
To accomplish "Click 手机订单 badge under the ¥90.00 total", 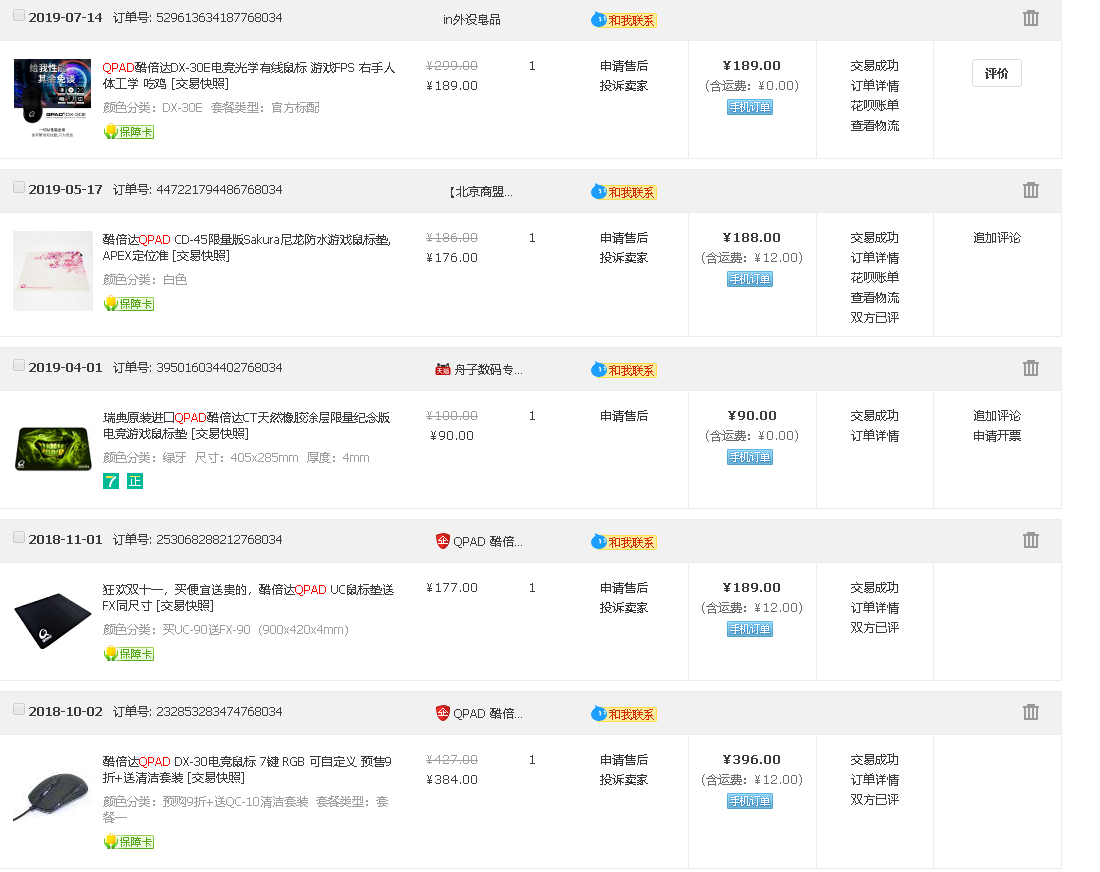I will 750,457.
